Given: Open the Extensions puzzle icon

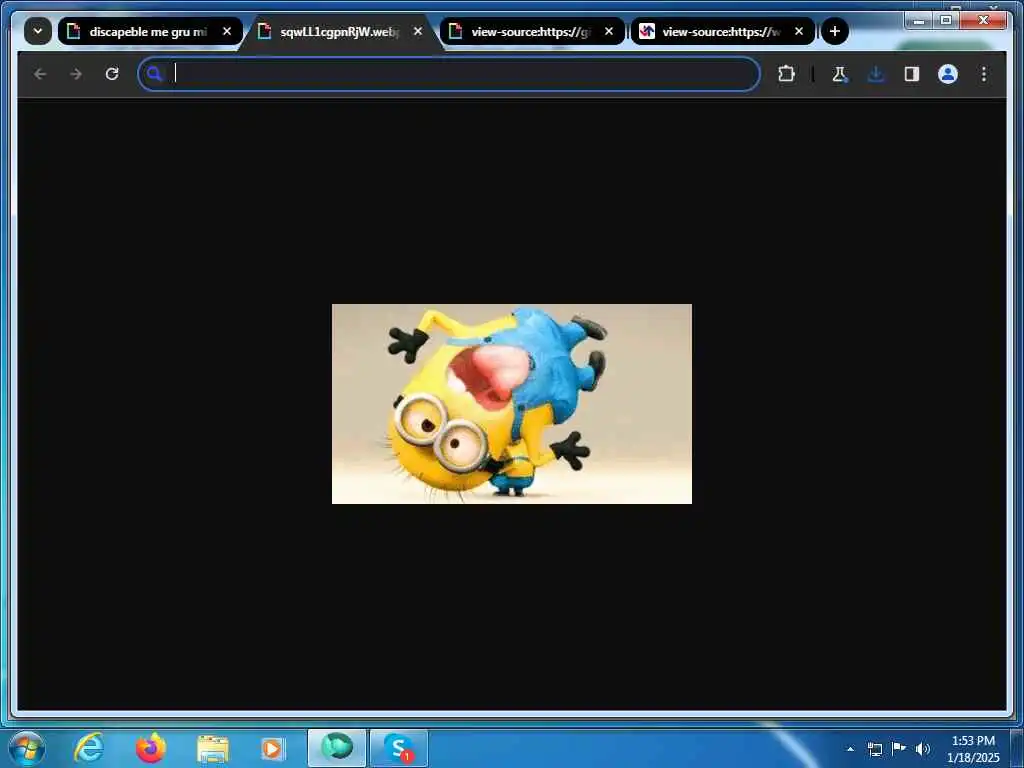Looking at the screenshot, I should click(x=786, y=74).
